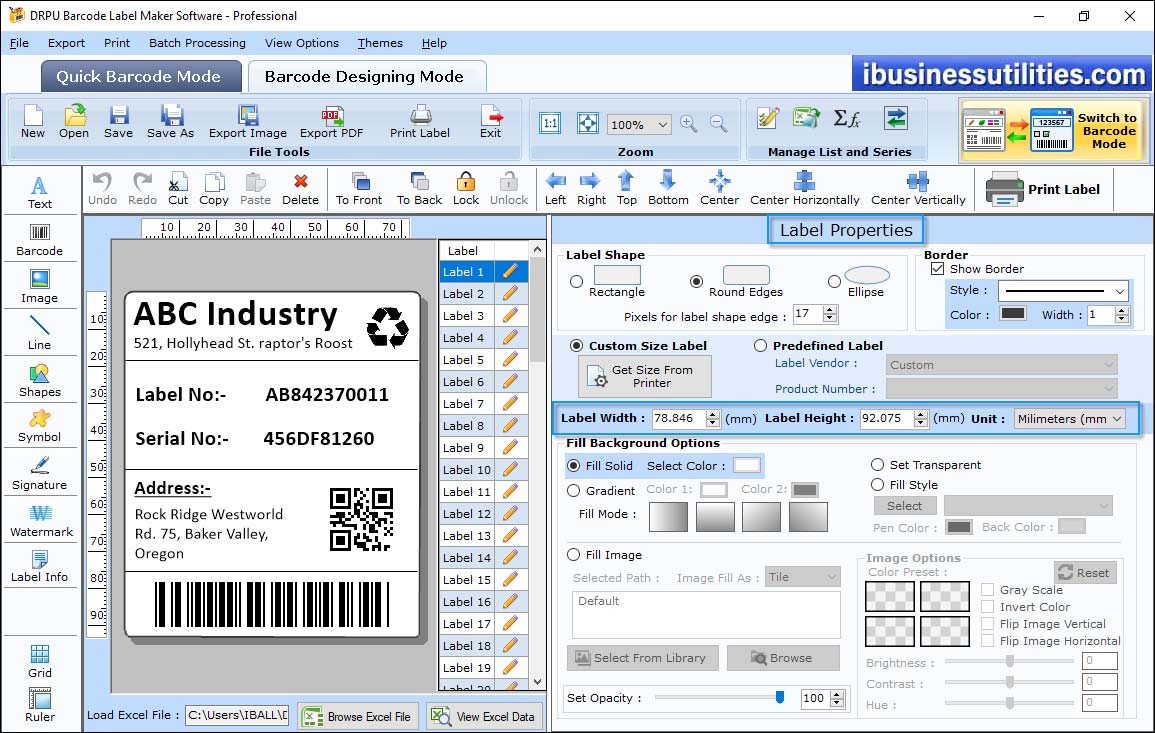
Task: Bring selected object To Front
Action: click(x=359, y=189)
